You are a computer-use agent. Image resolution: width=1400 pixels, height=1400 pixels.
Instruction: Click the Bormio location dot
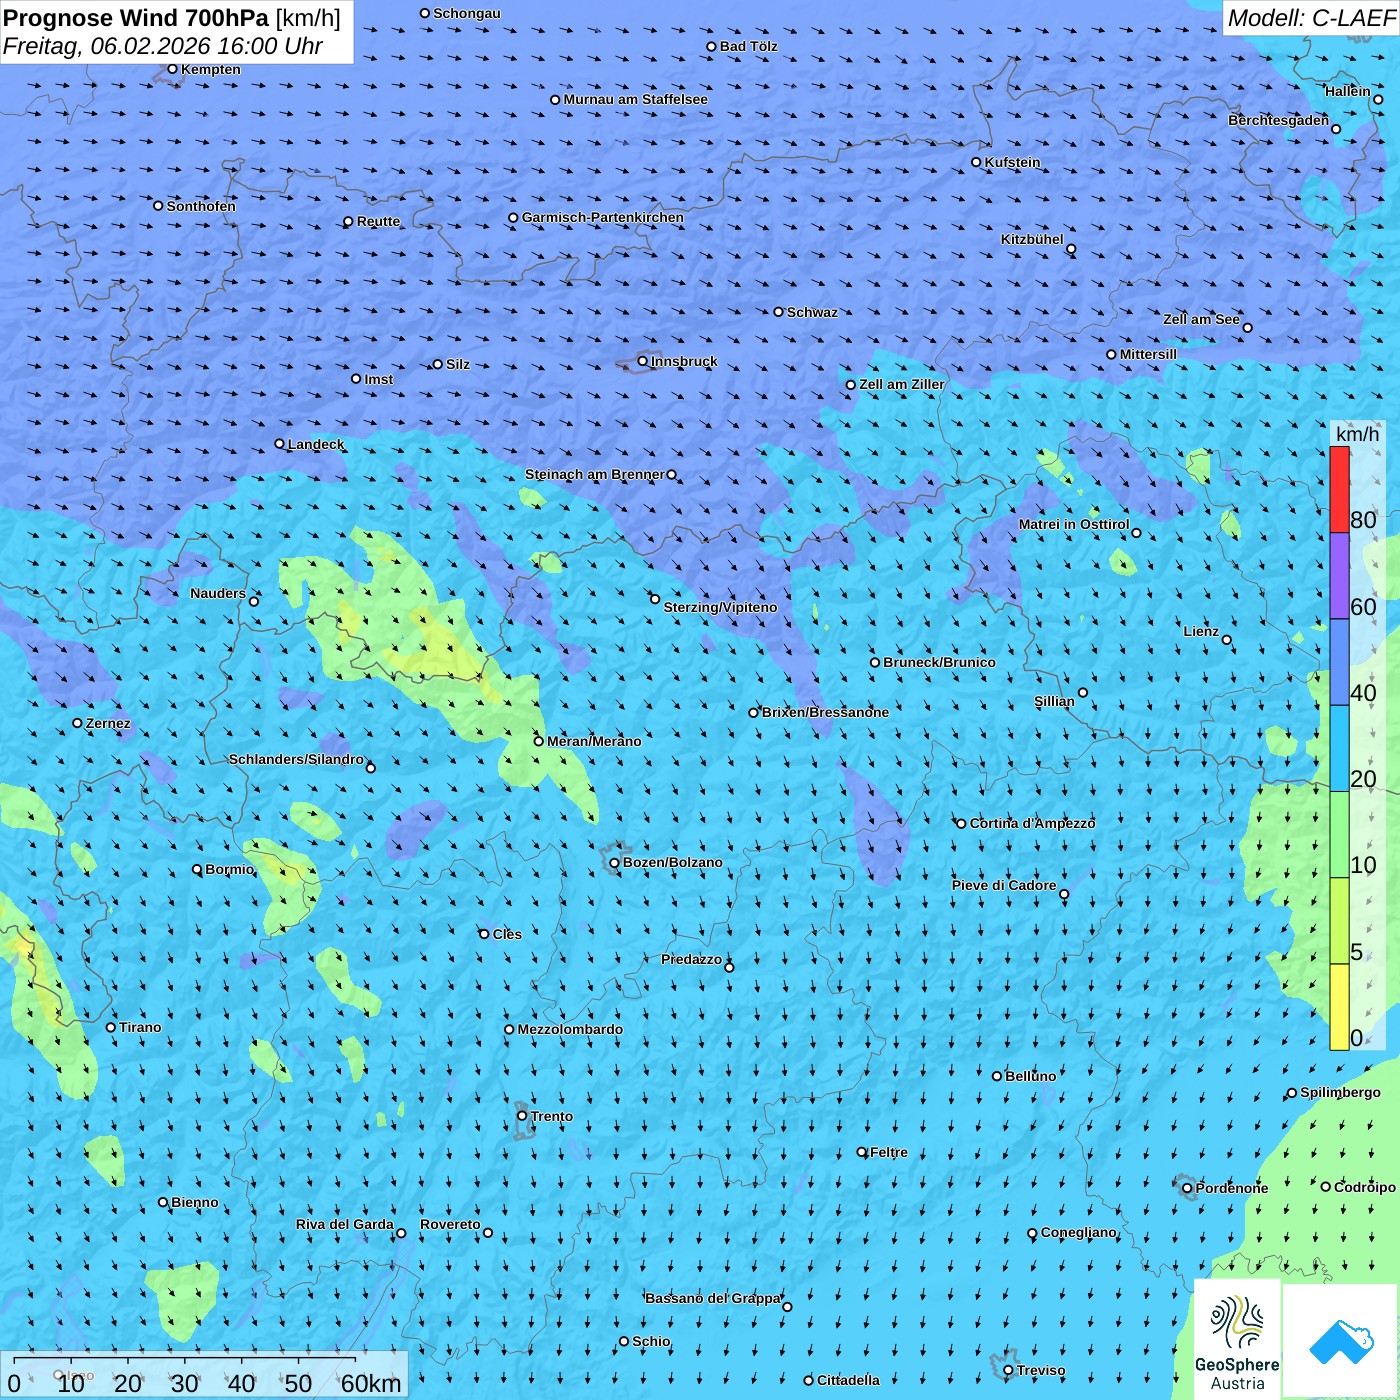197,870
